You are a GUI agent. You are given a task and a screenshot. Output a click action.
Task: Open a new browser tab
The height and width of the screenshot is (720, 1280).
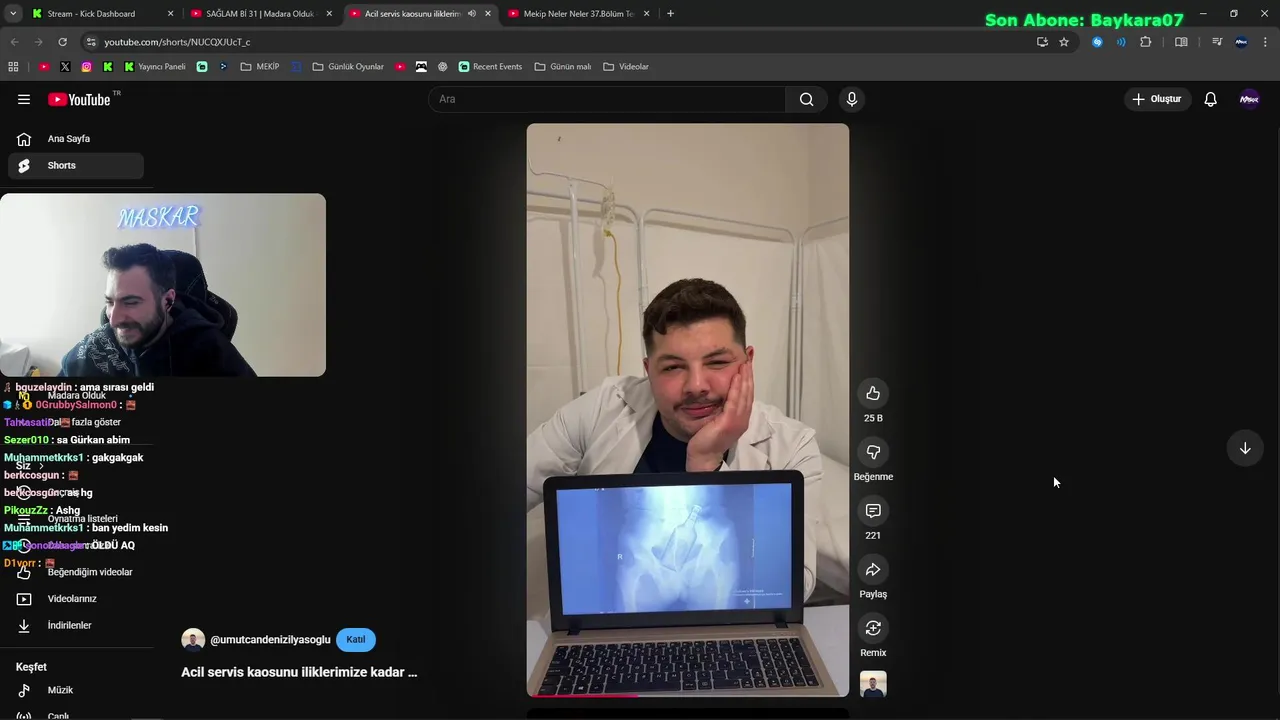pos(670,14)
